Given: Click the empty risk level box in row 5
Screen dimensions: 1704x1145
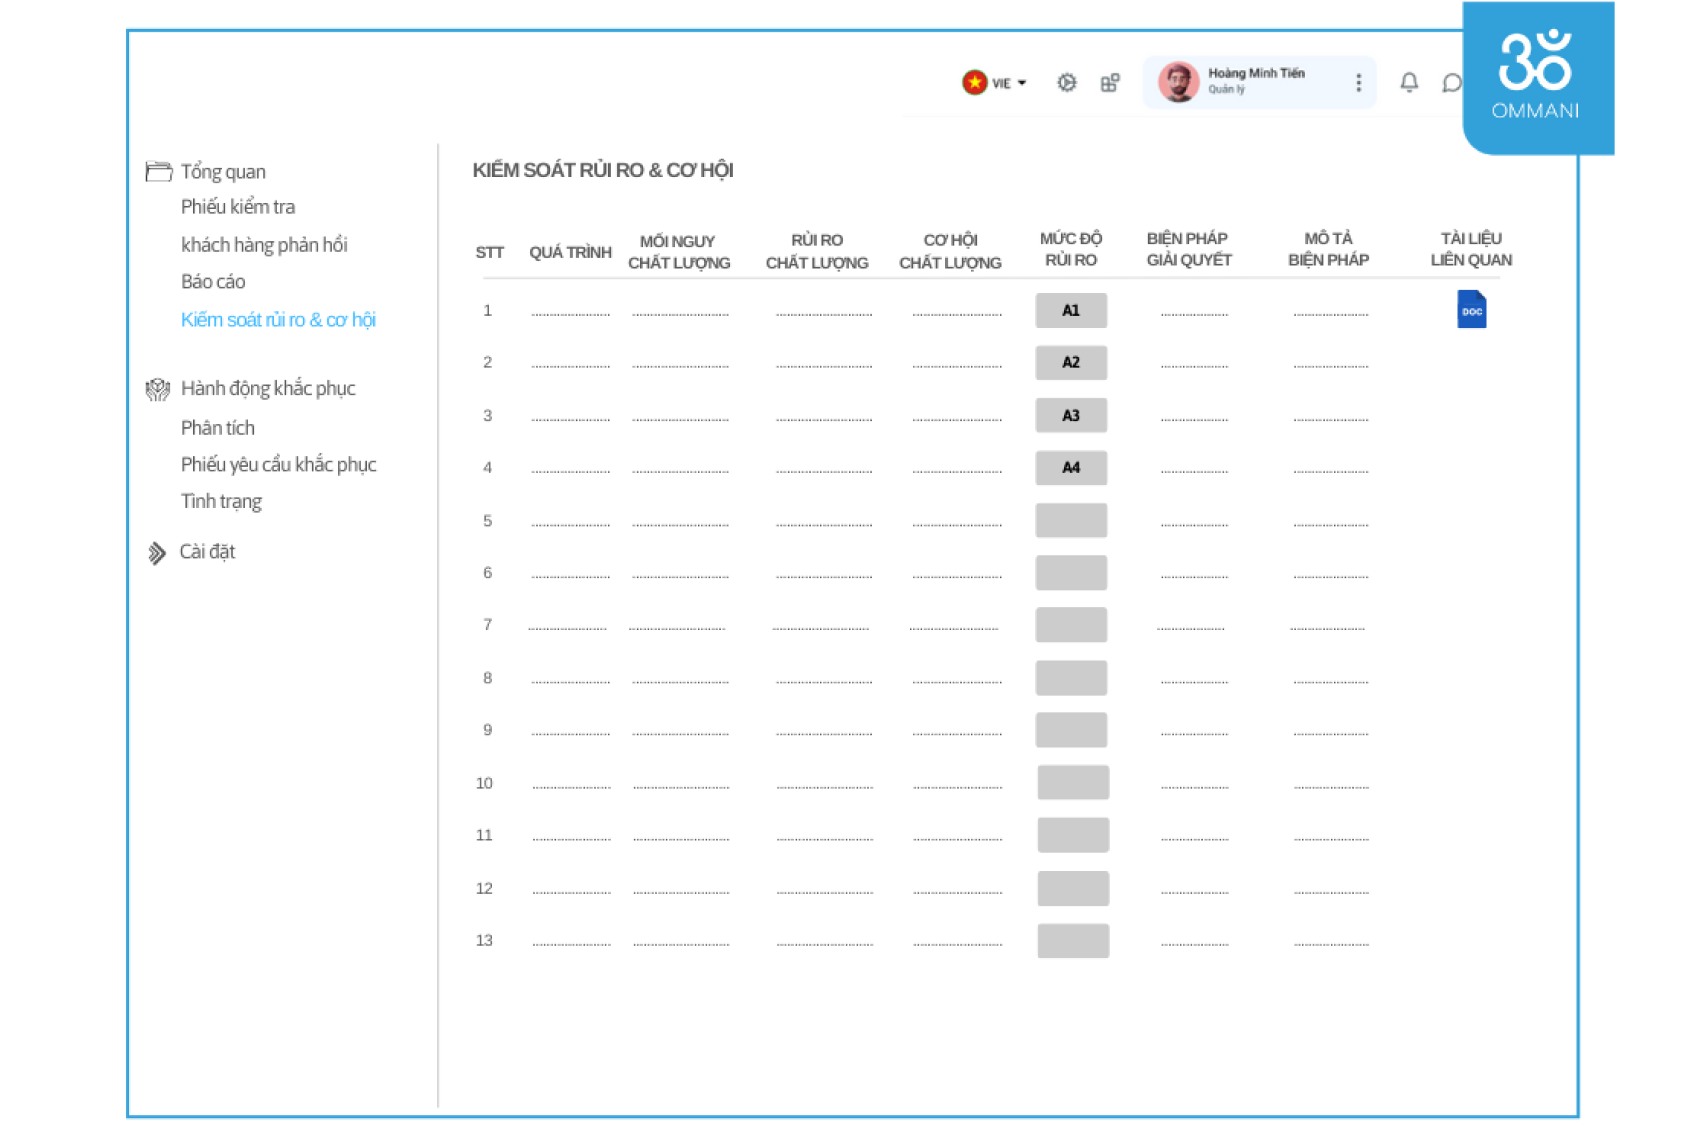Looking at the screenshot, I should point(1071,521).
